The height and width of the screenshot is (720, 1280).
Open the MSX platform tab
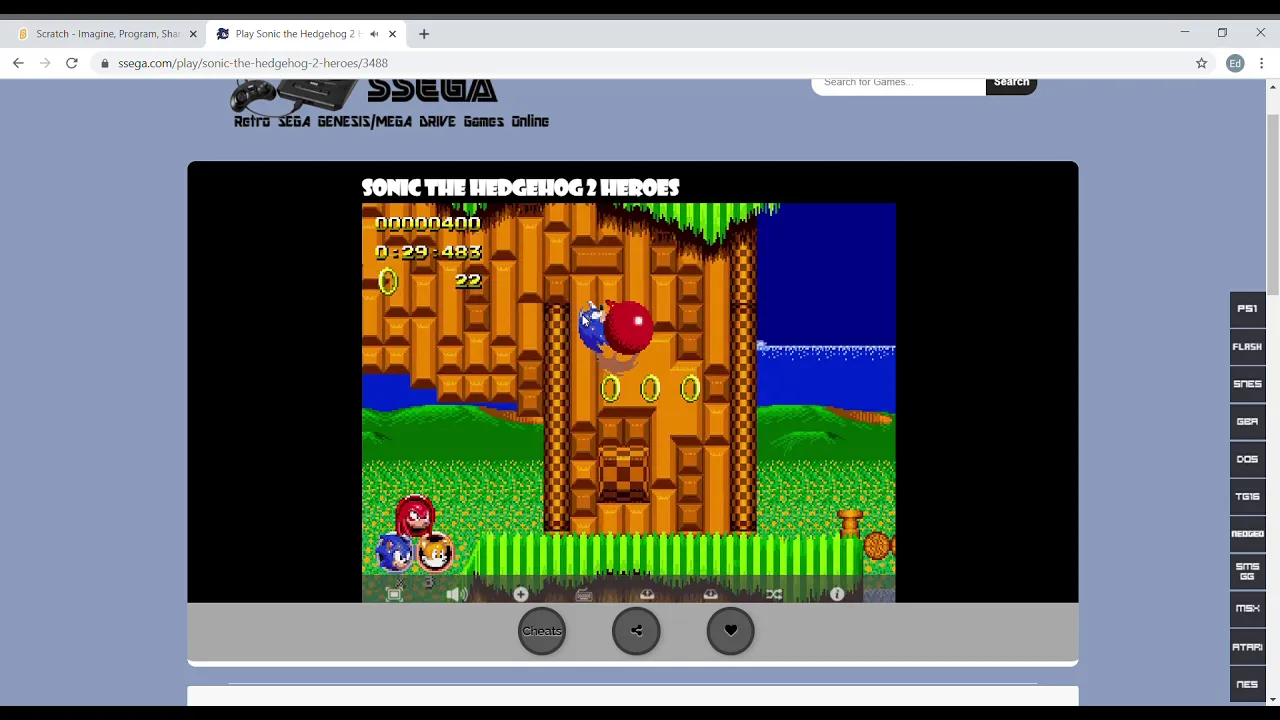click(1247, 609)
